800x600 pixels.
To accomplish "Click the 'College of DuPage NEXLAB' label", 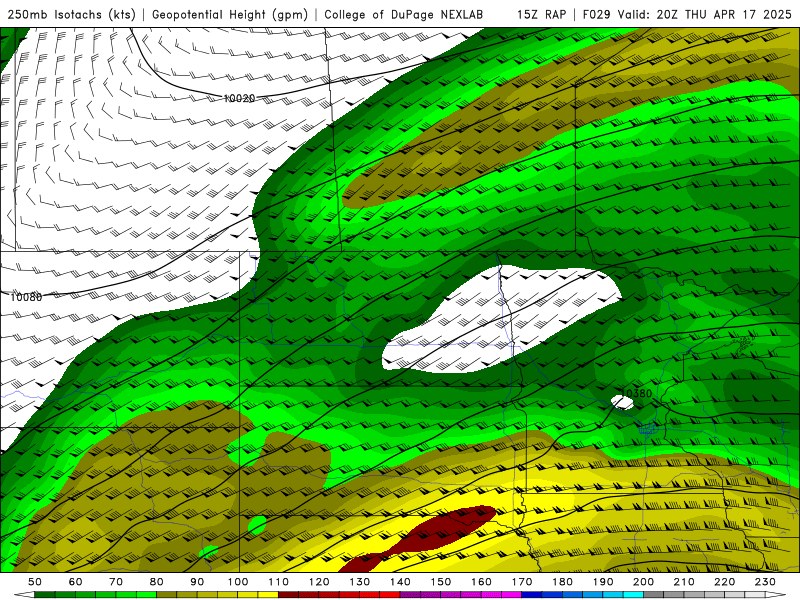I will point(403,14).
